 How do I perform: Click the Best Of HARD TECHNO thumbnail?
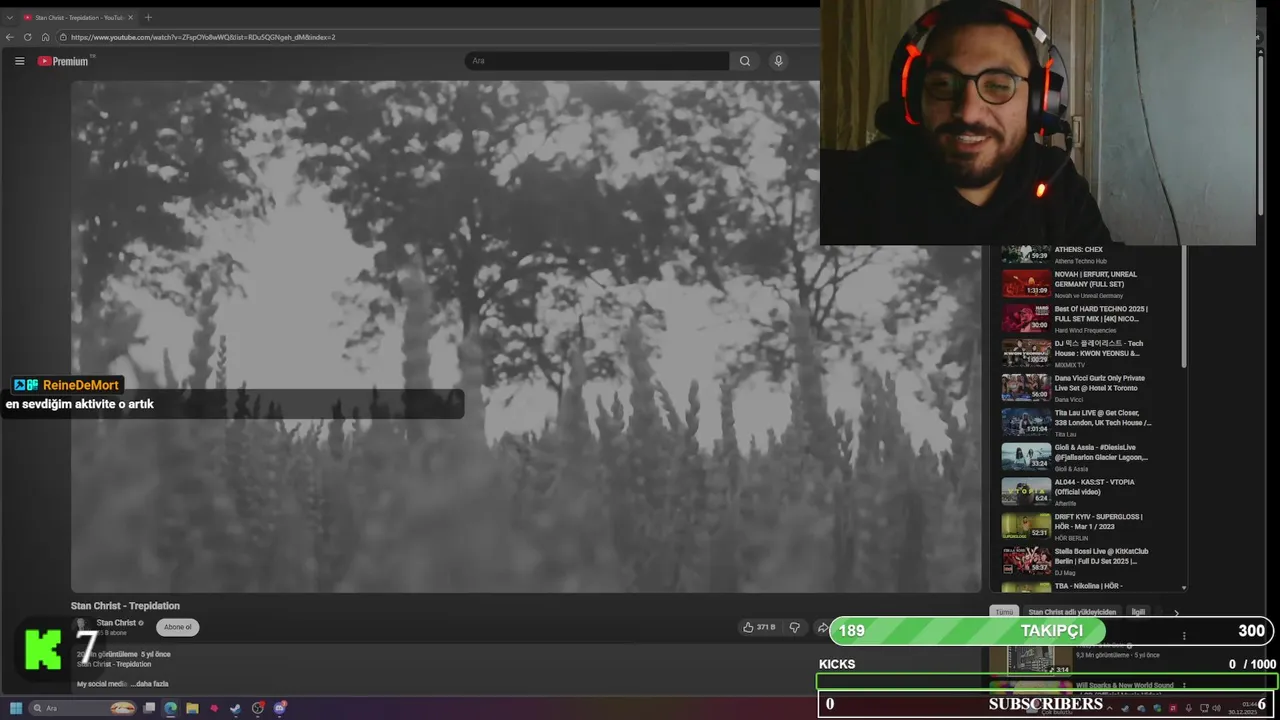pyautogui.click(x=1026, y=319)
